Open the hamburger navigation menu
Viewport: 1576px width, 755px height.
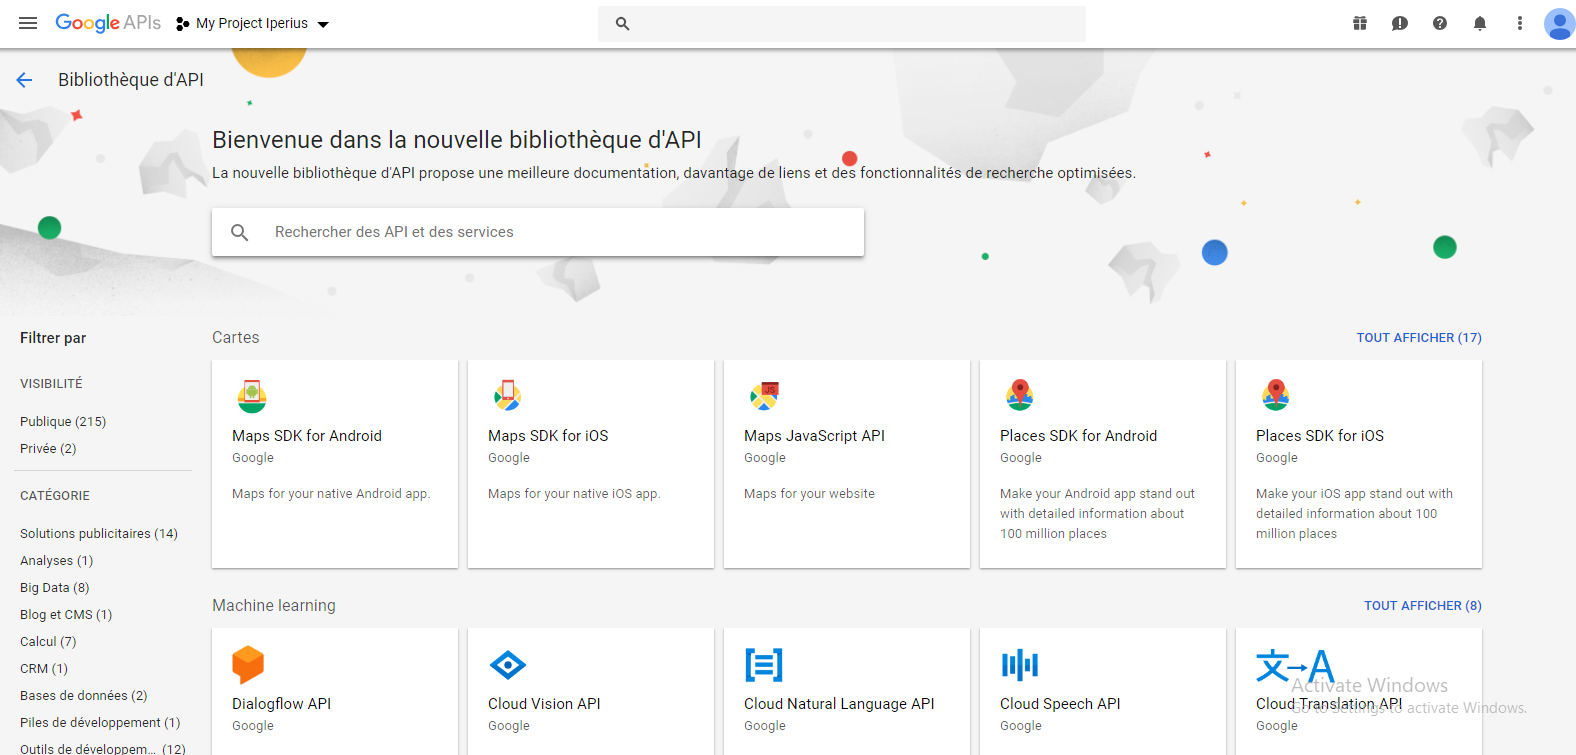click(x=28, y=23)
